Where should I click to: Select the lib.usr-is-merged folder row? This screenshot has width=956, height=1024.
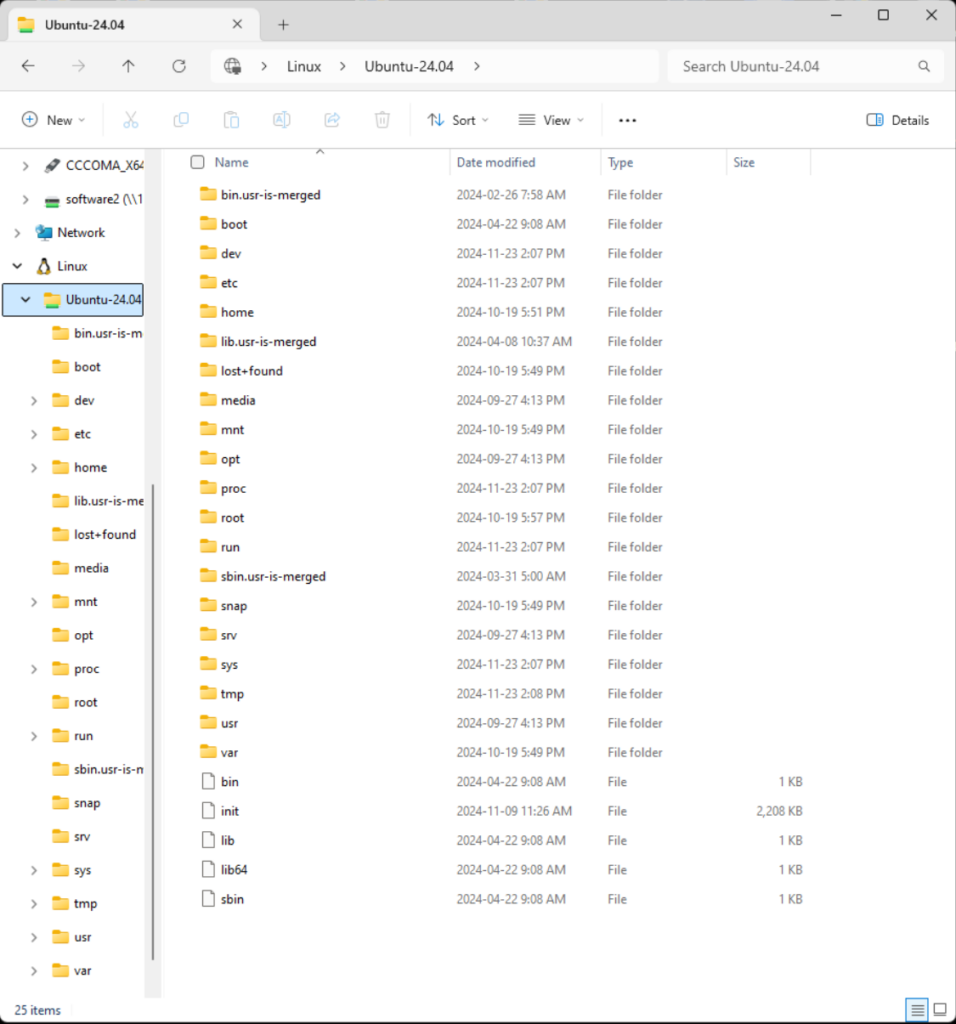(502, 342)
